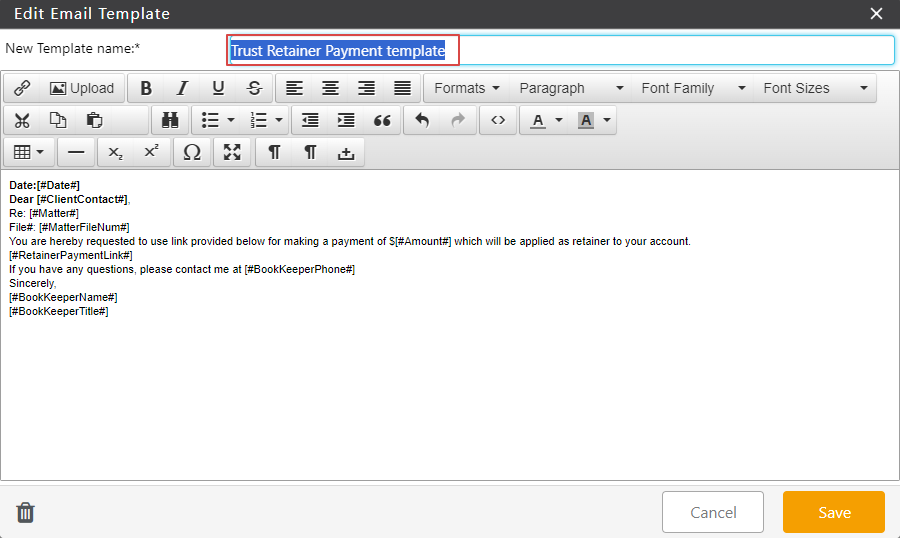Apply the text color swatch
The height and width of the screenshot is (538, 900).
click(x=538, y=120)
